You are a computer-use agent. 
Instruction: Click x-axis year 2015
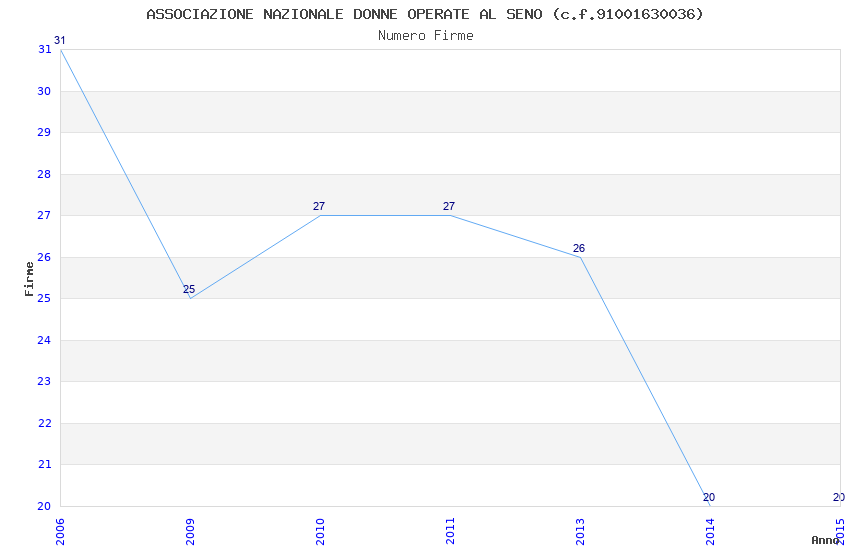(841, 532)
